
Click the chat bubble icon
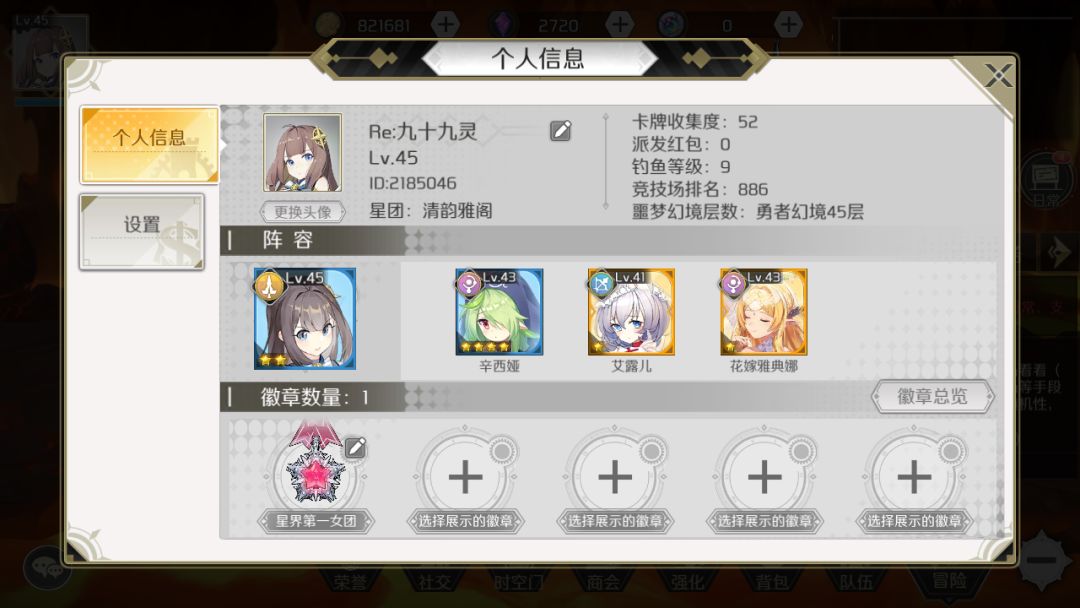pyautogui.click(x=48, y=567)
